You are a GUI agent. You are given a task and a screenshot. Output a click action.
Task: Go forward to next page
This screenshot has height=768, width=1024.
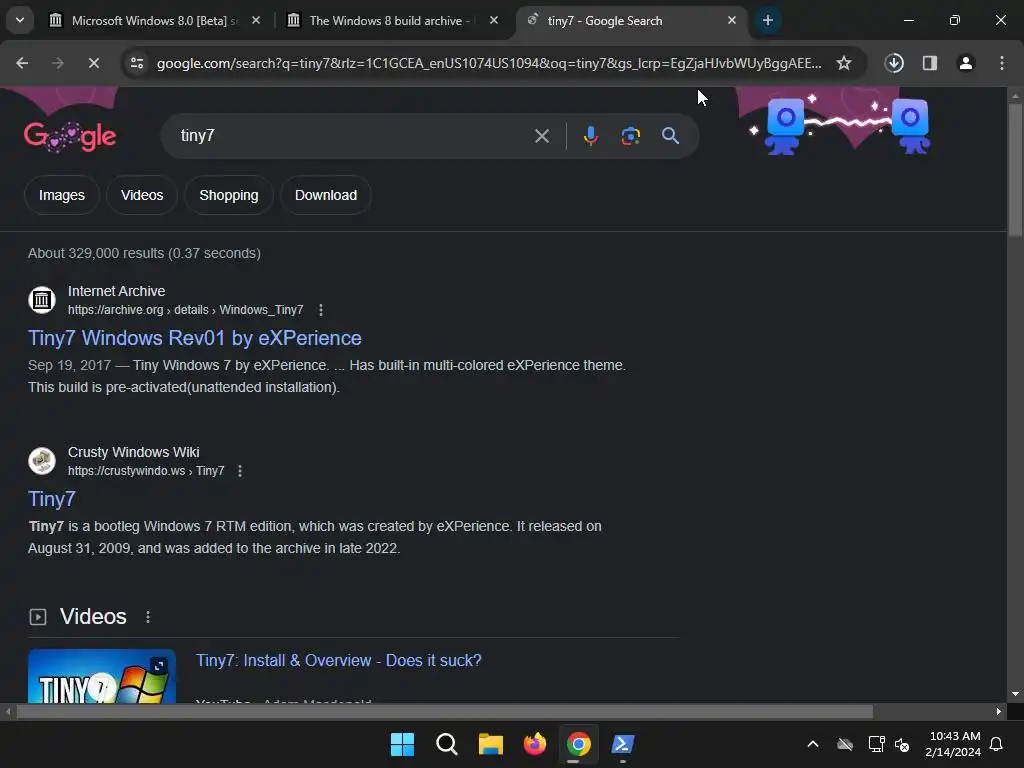pos(58,63)
